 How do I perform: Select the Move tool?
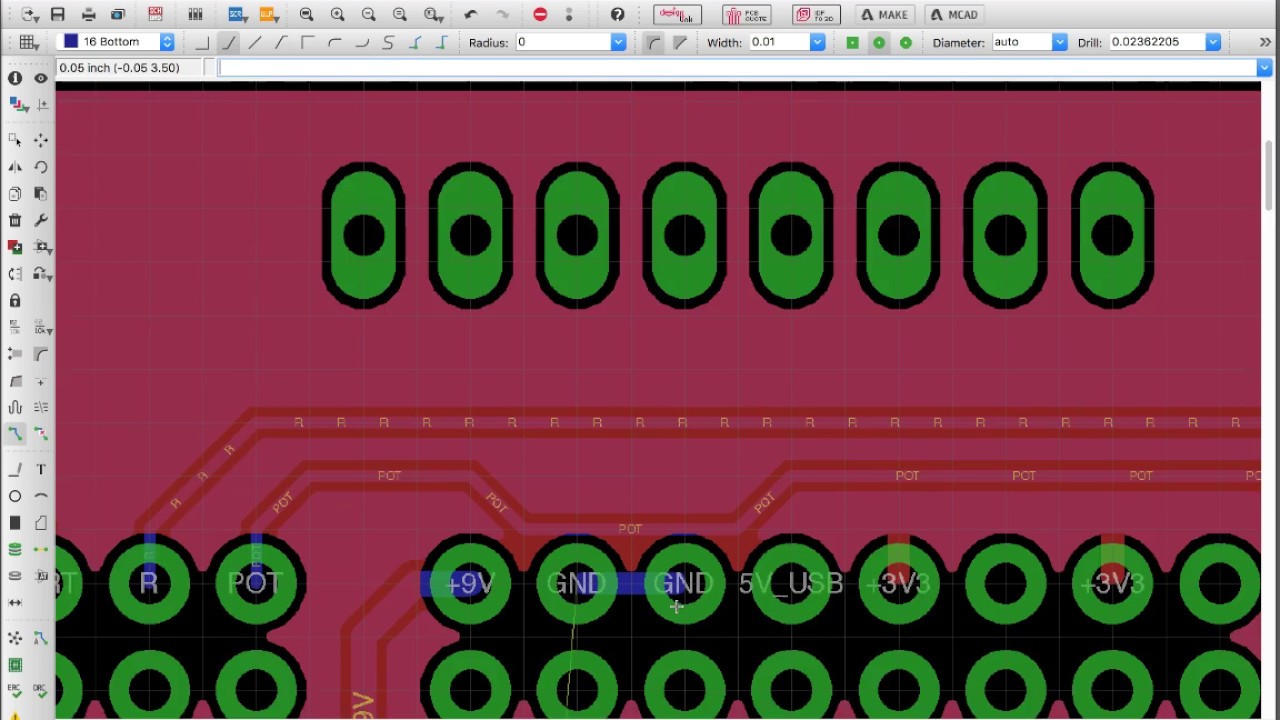[x=41, y=140]
